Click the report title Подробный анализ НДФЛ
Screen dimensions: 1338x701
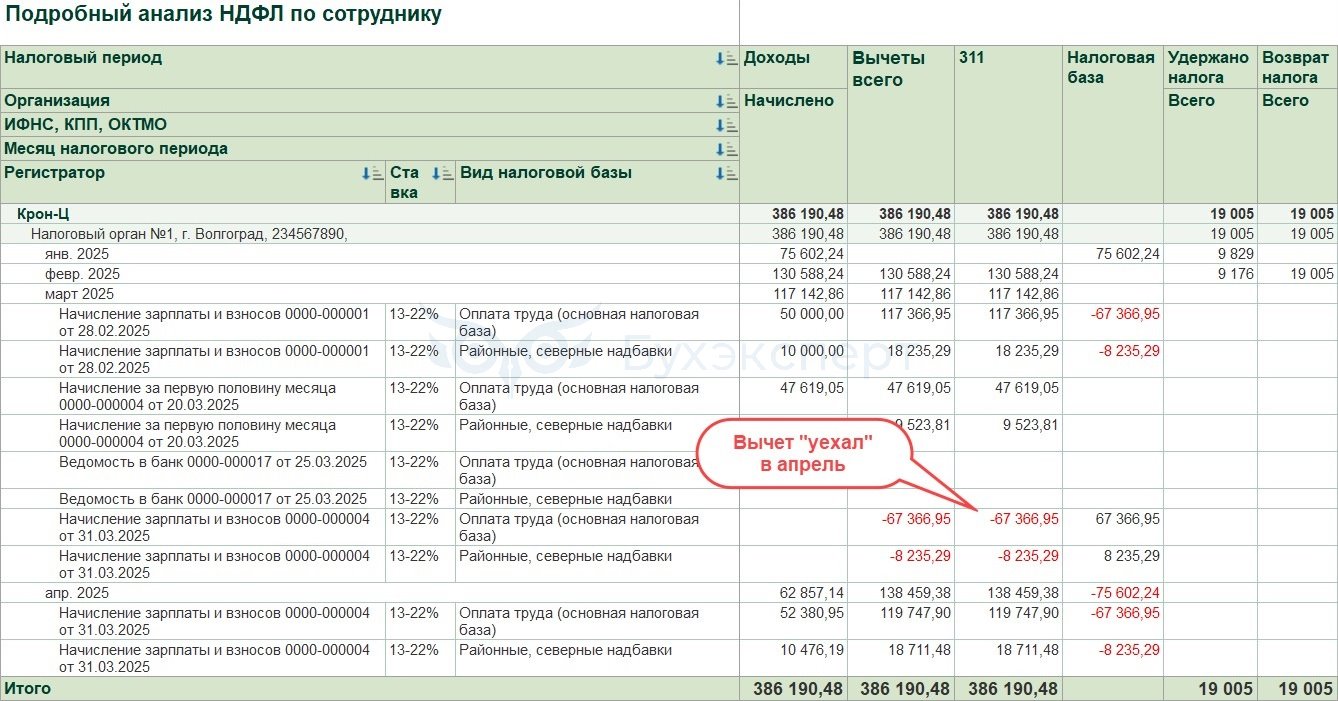pos(224,15)
